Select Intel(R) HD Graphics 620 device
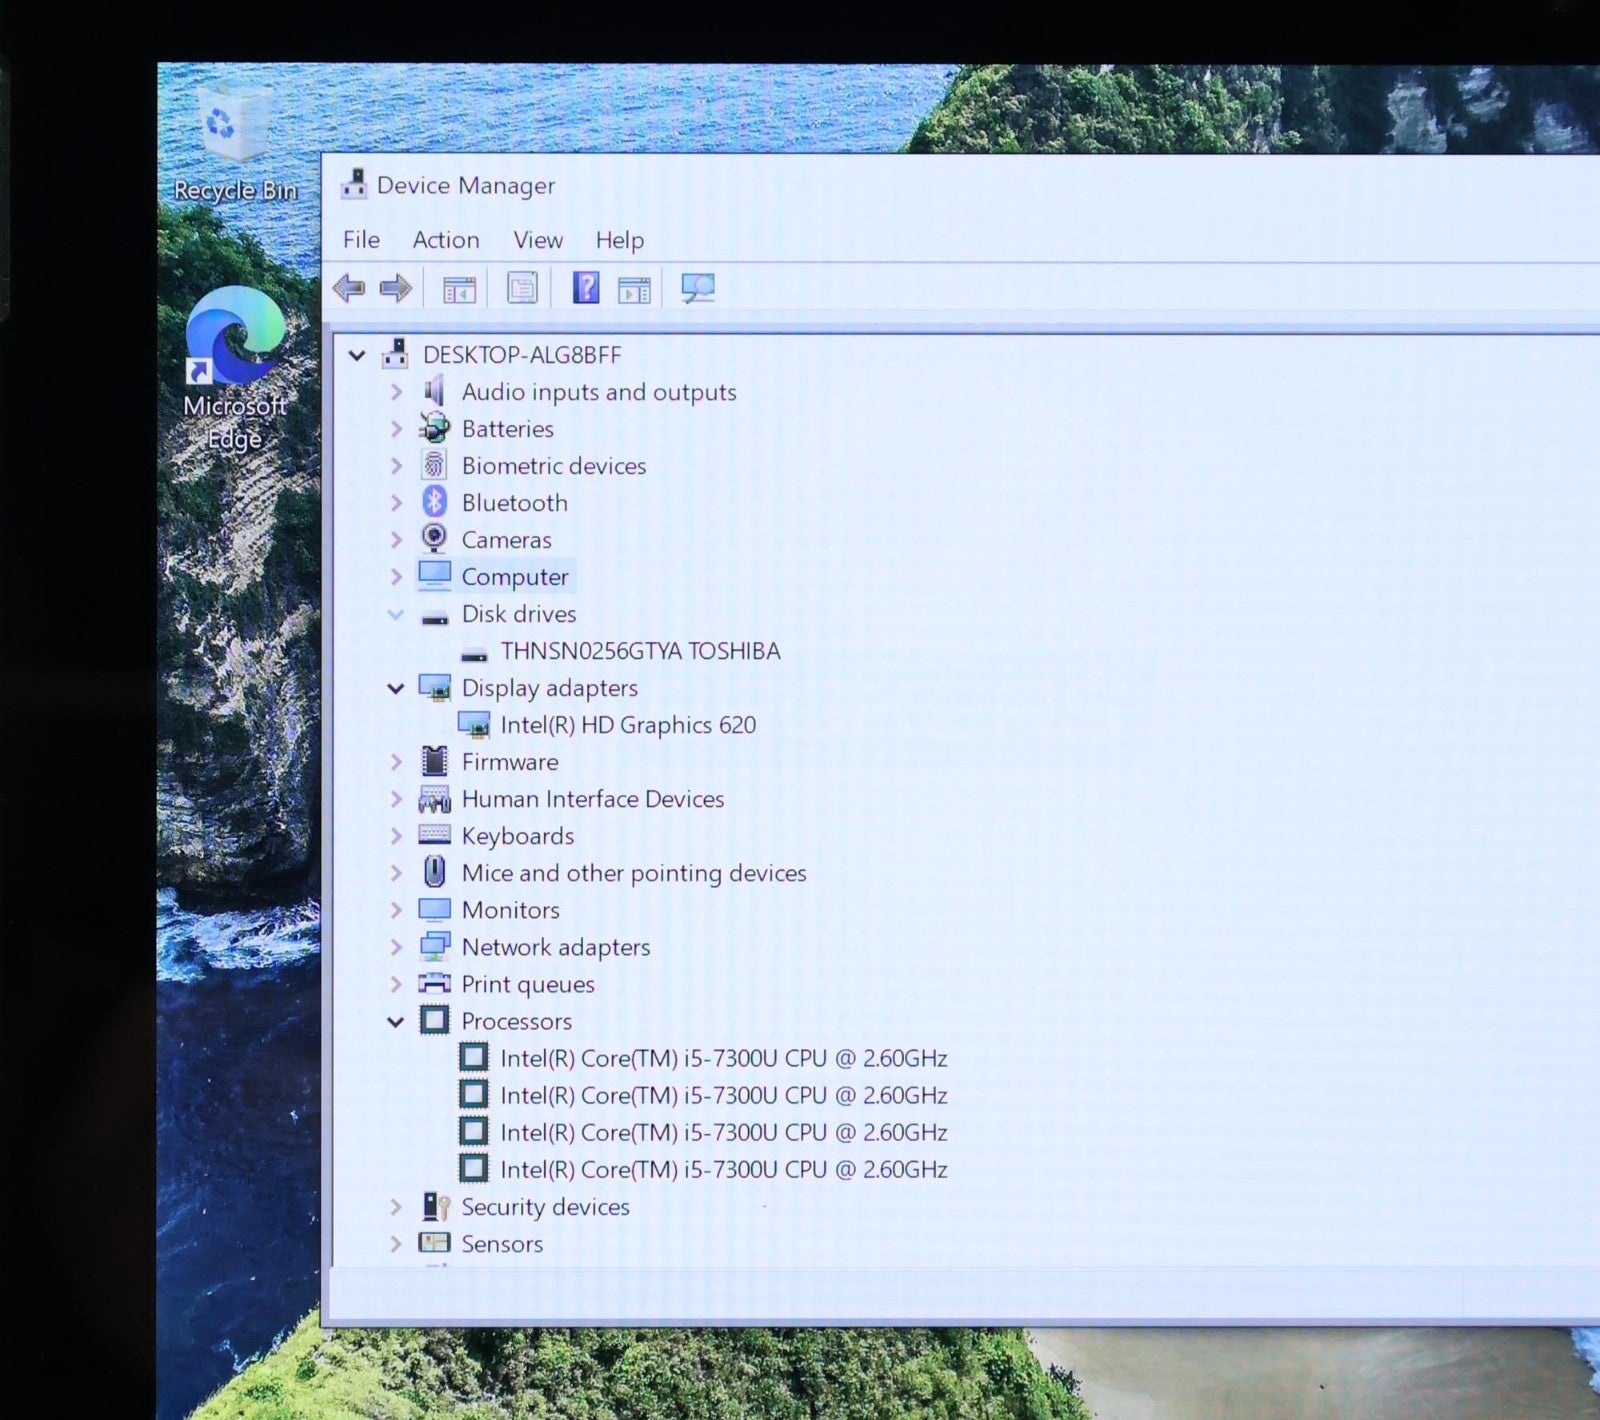 (628, 725)
